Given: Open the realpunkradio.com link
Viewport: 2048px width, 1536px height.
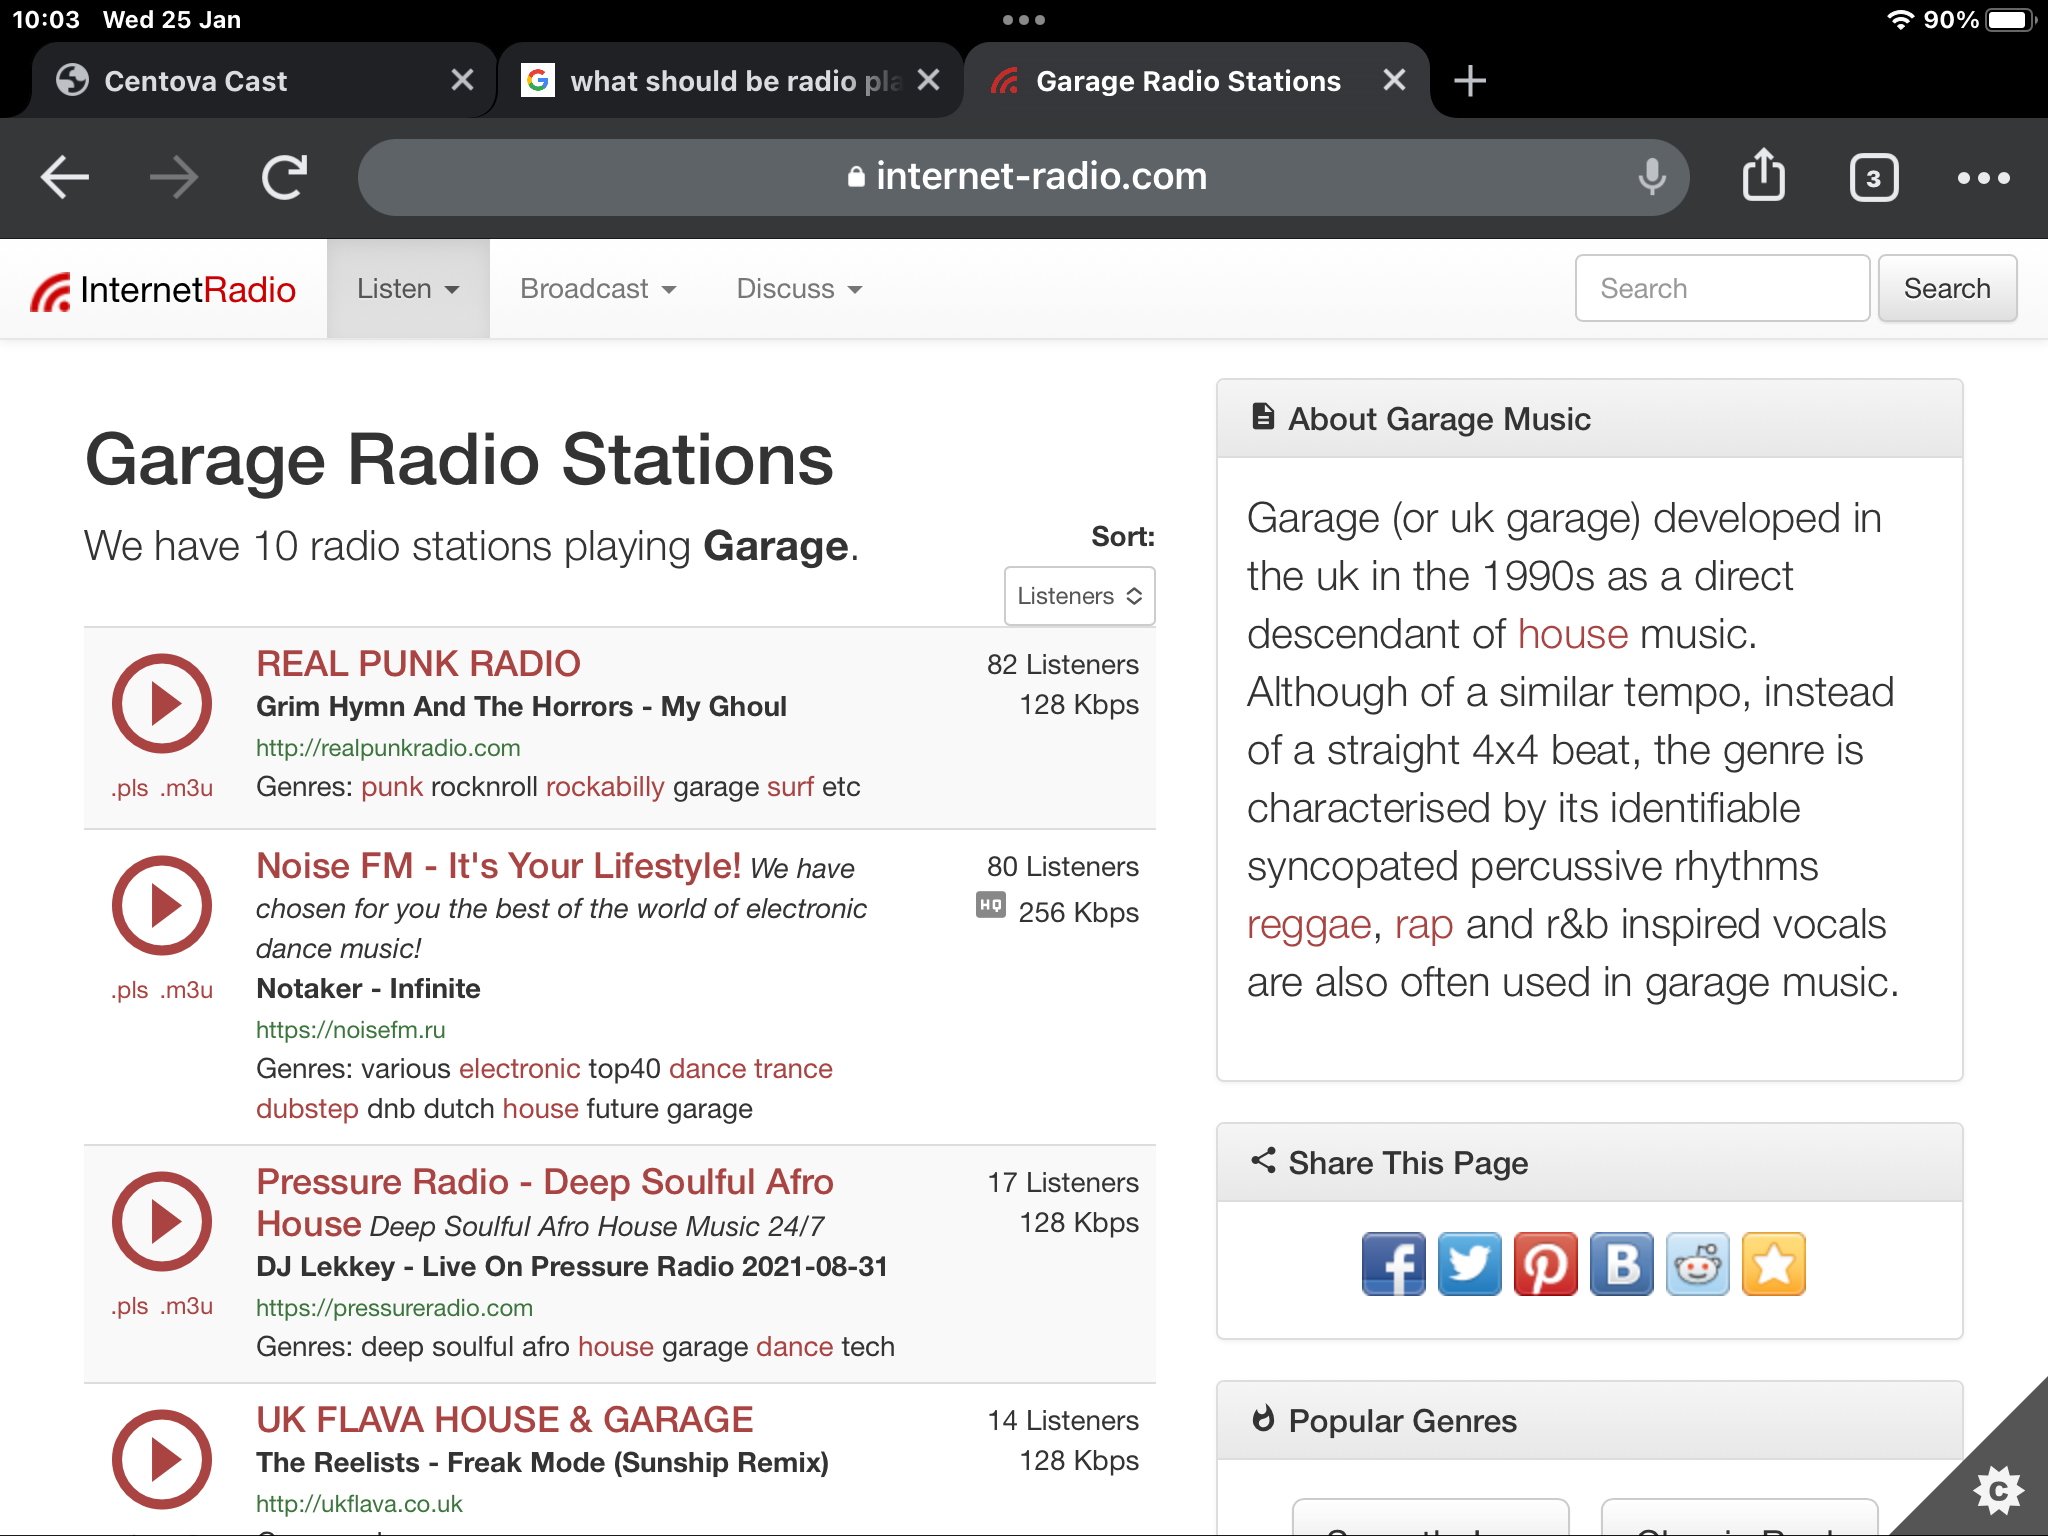Looking at the screenshot, I should tap(388, 748).
